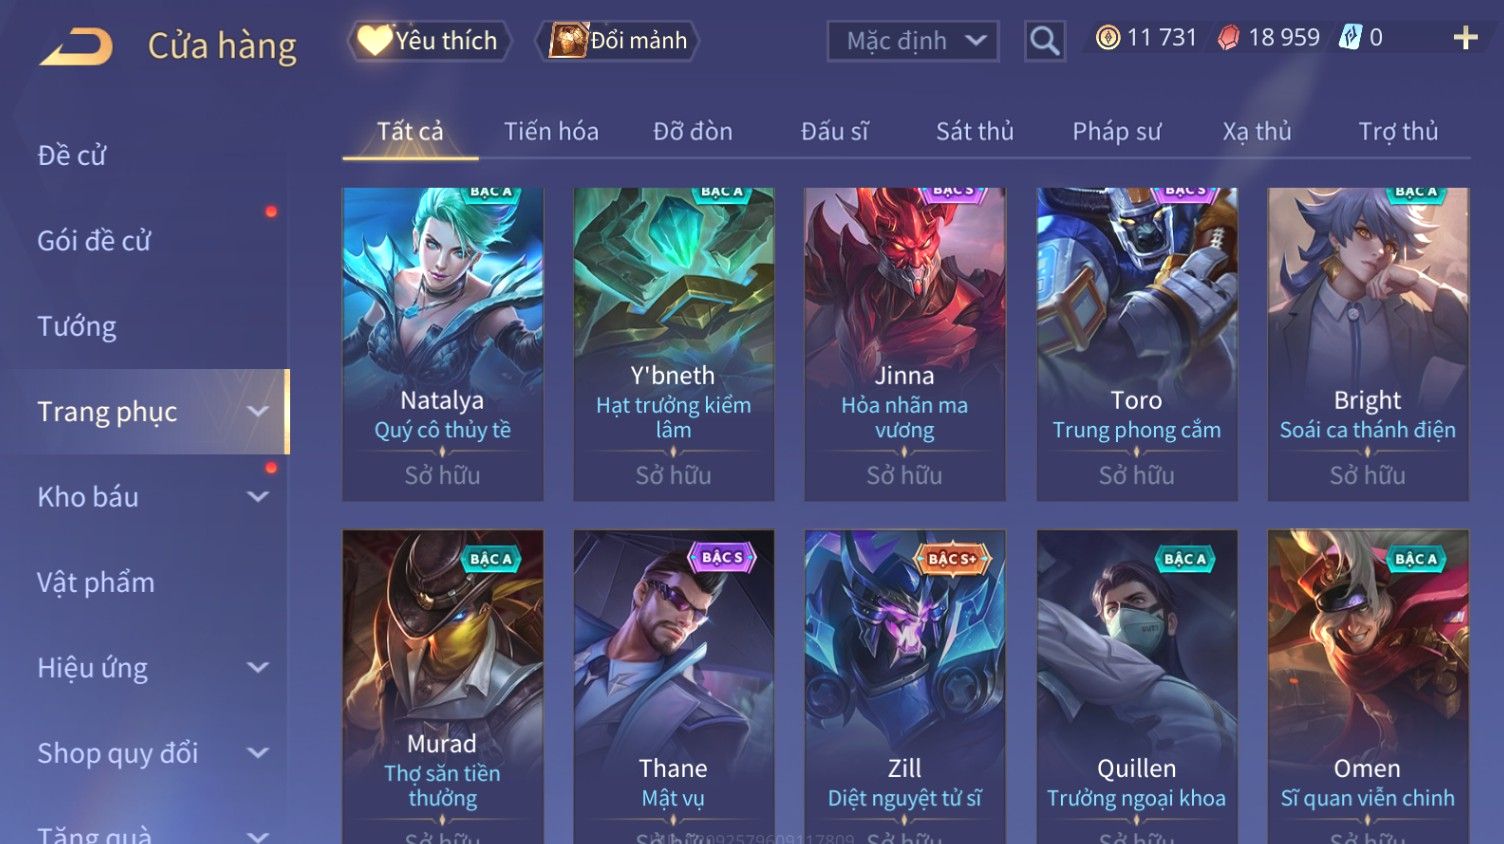Open the Mặc định sort dropdown
Image resolution: width=1504 pixels, height=844 pixels.
913,41
